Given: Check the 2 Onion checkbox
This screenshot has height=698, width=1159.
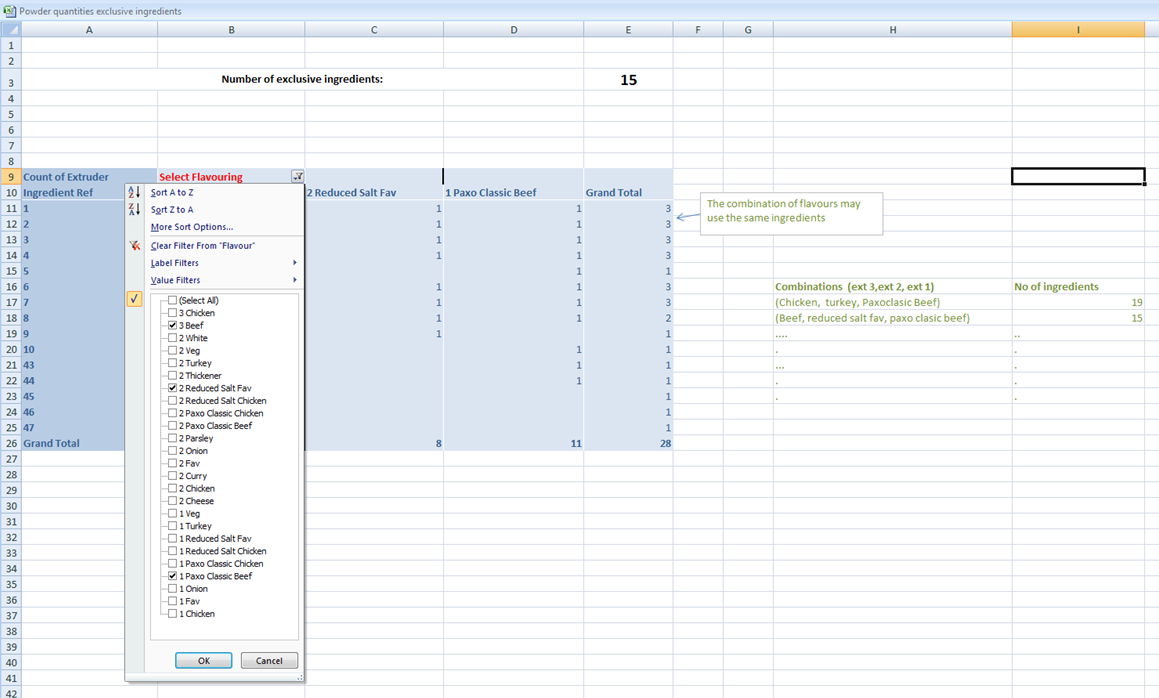Looking at the screenshot, I should tap(172, 451).
